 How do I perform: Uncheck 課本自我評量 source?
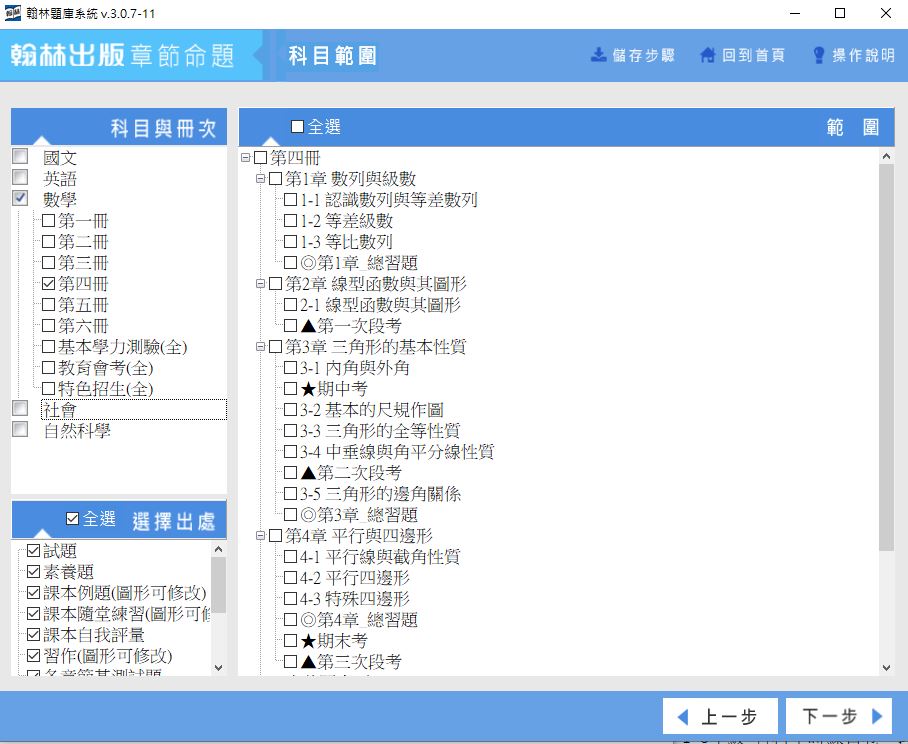pyautogui.click(x=34, y=635)
